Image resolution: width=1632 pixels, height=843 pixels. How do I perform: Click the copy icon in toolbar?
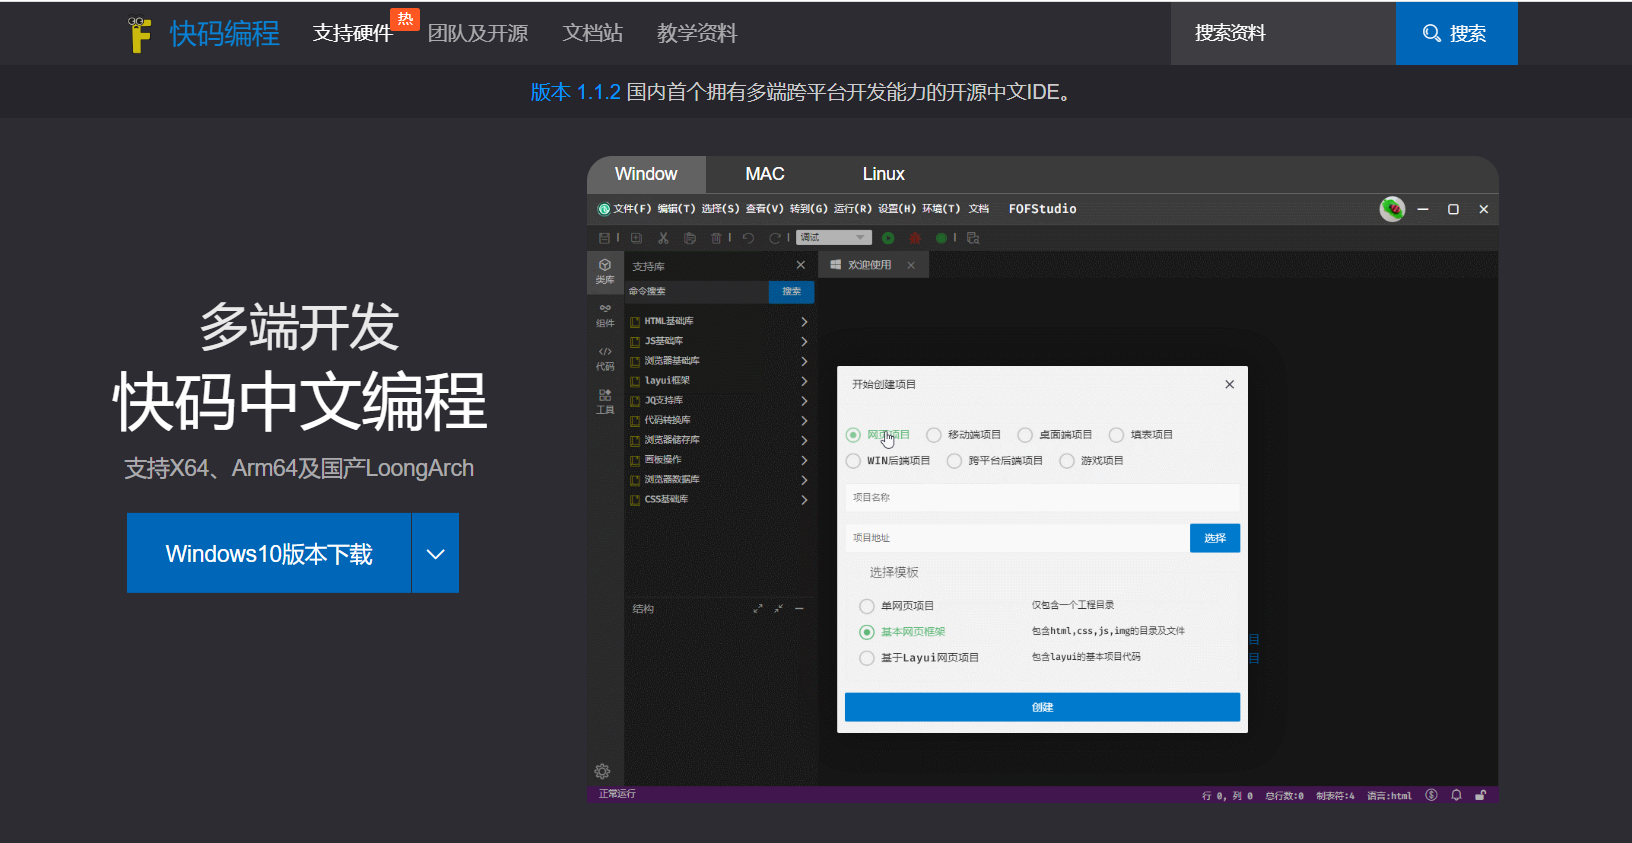690,238
